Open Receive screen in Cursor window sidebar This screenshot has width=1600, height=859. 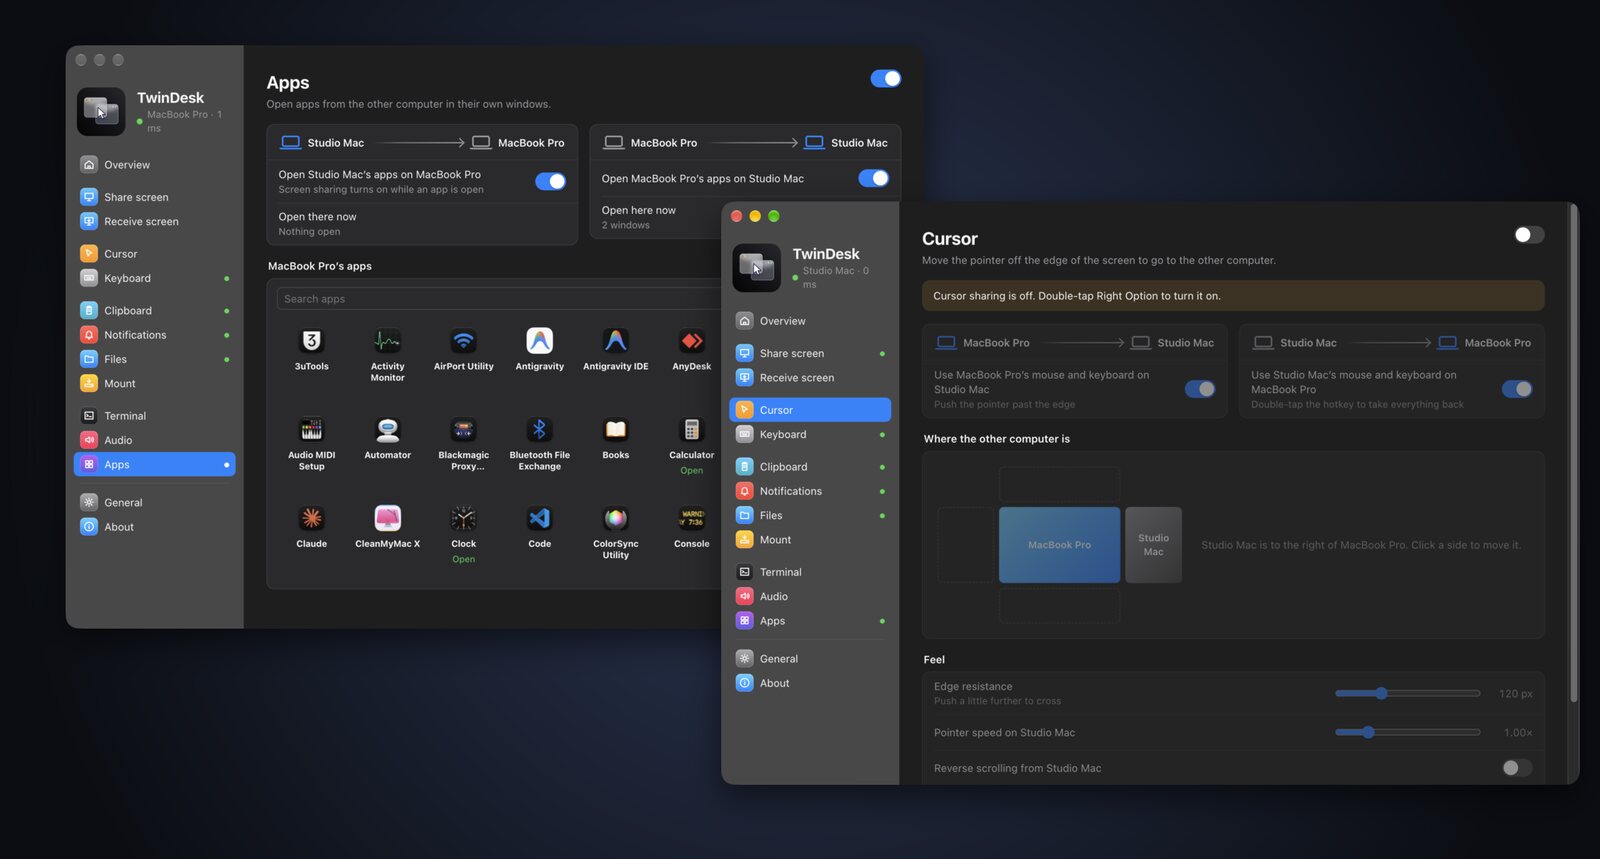pyautogui.click(x=810, y=378)
